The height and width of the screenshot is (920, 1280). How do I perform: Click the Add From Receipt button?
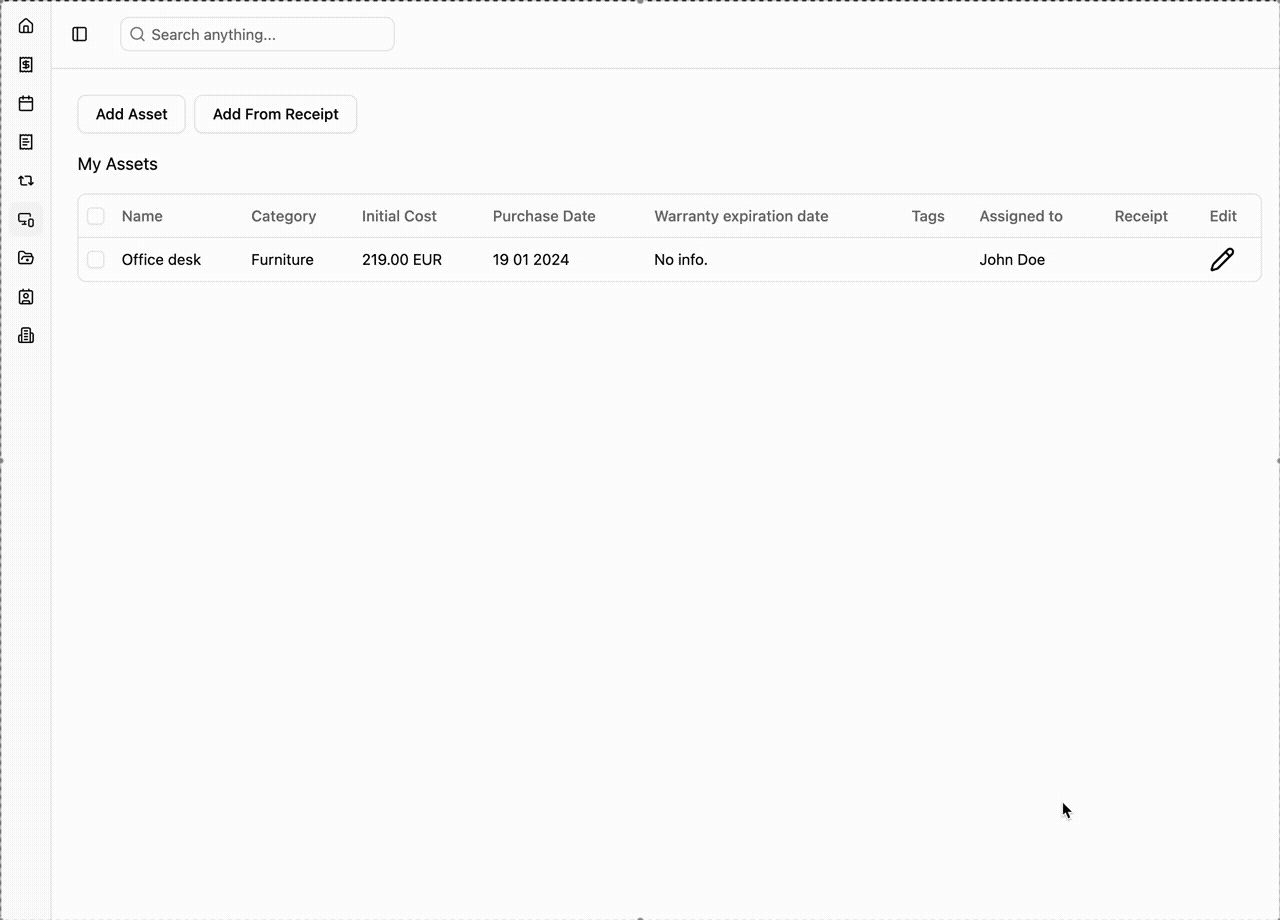275,114
